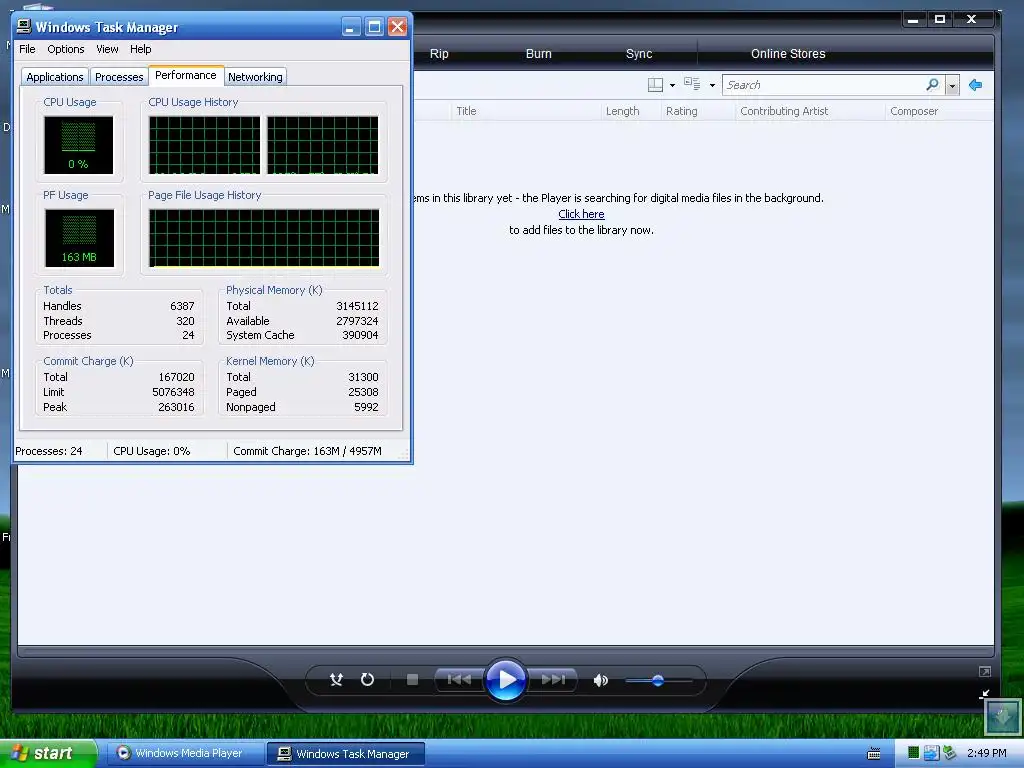Click the Task Manager title bar icon
1024x768 pixels.
tap(24, 26)
